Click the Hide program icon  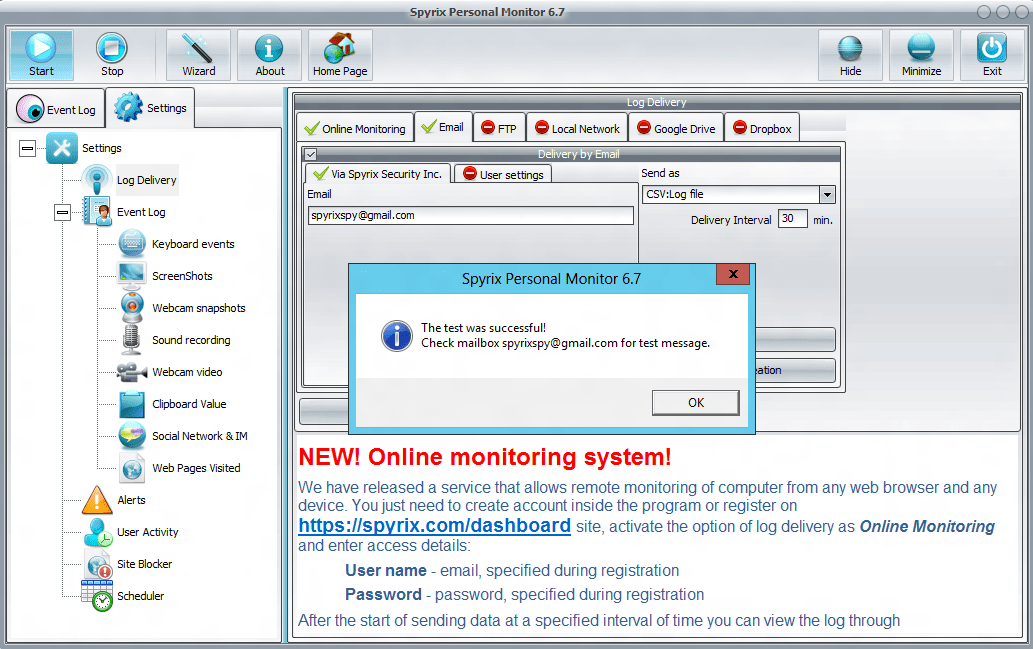pyautogui.click(x=850, y=48)
